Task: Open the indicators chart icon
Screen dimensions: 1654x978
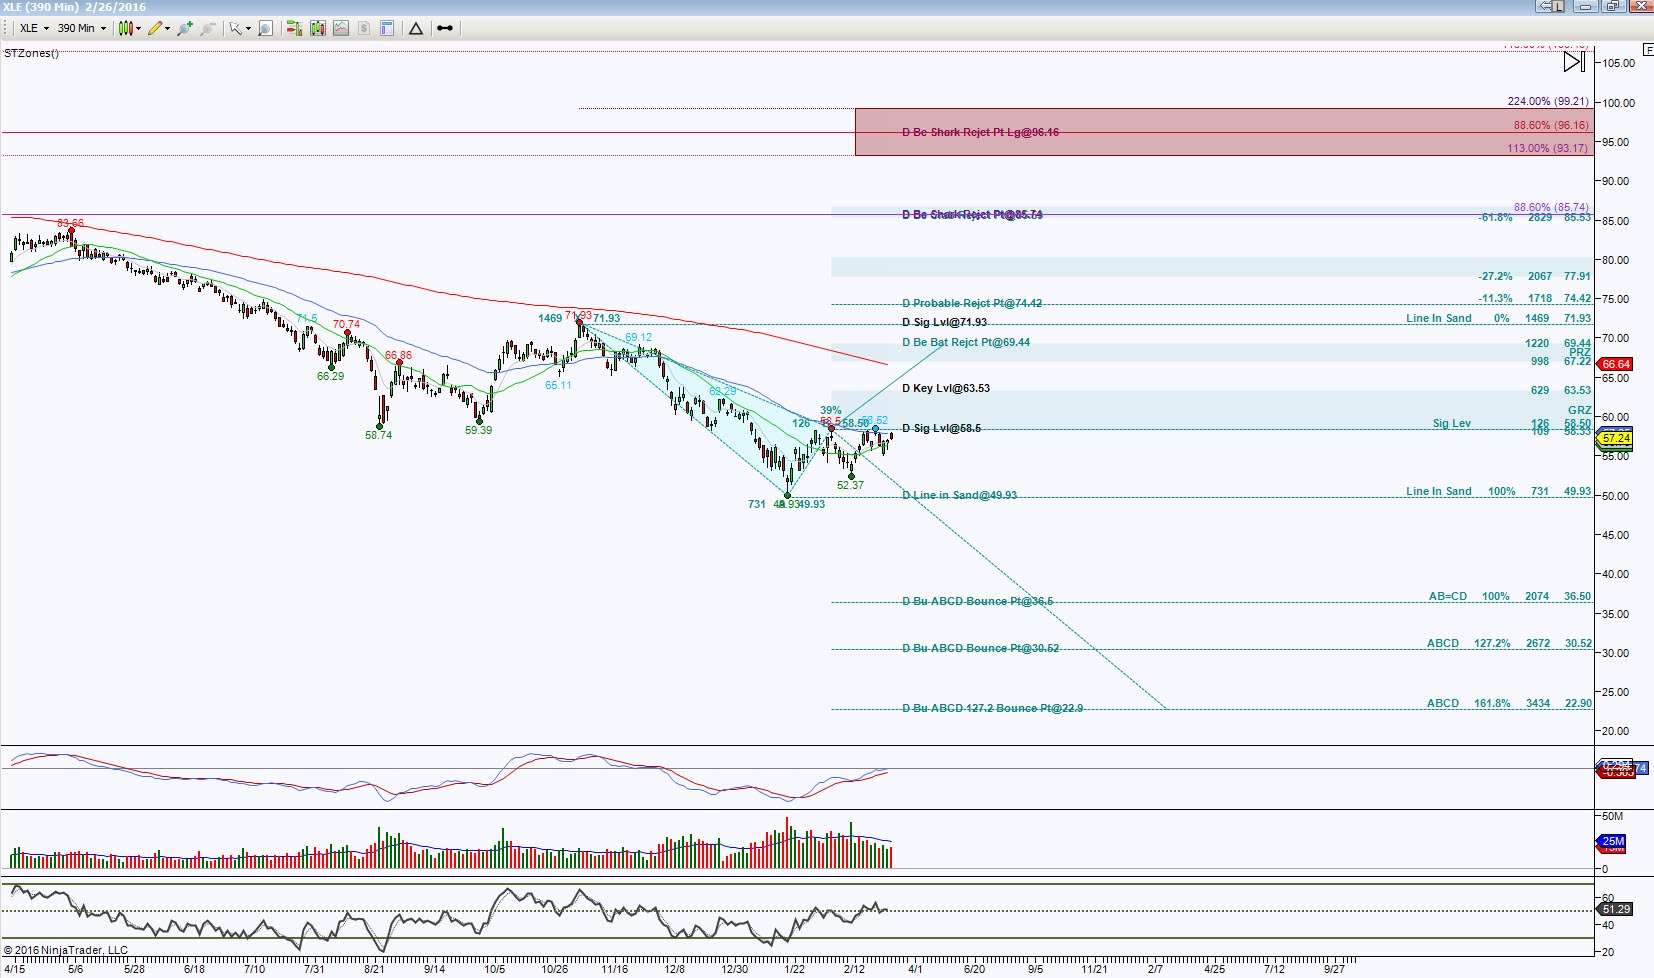Action: [341, 28]
